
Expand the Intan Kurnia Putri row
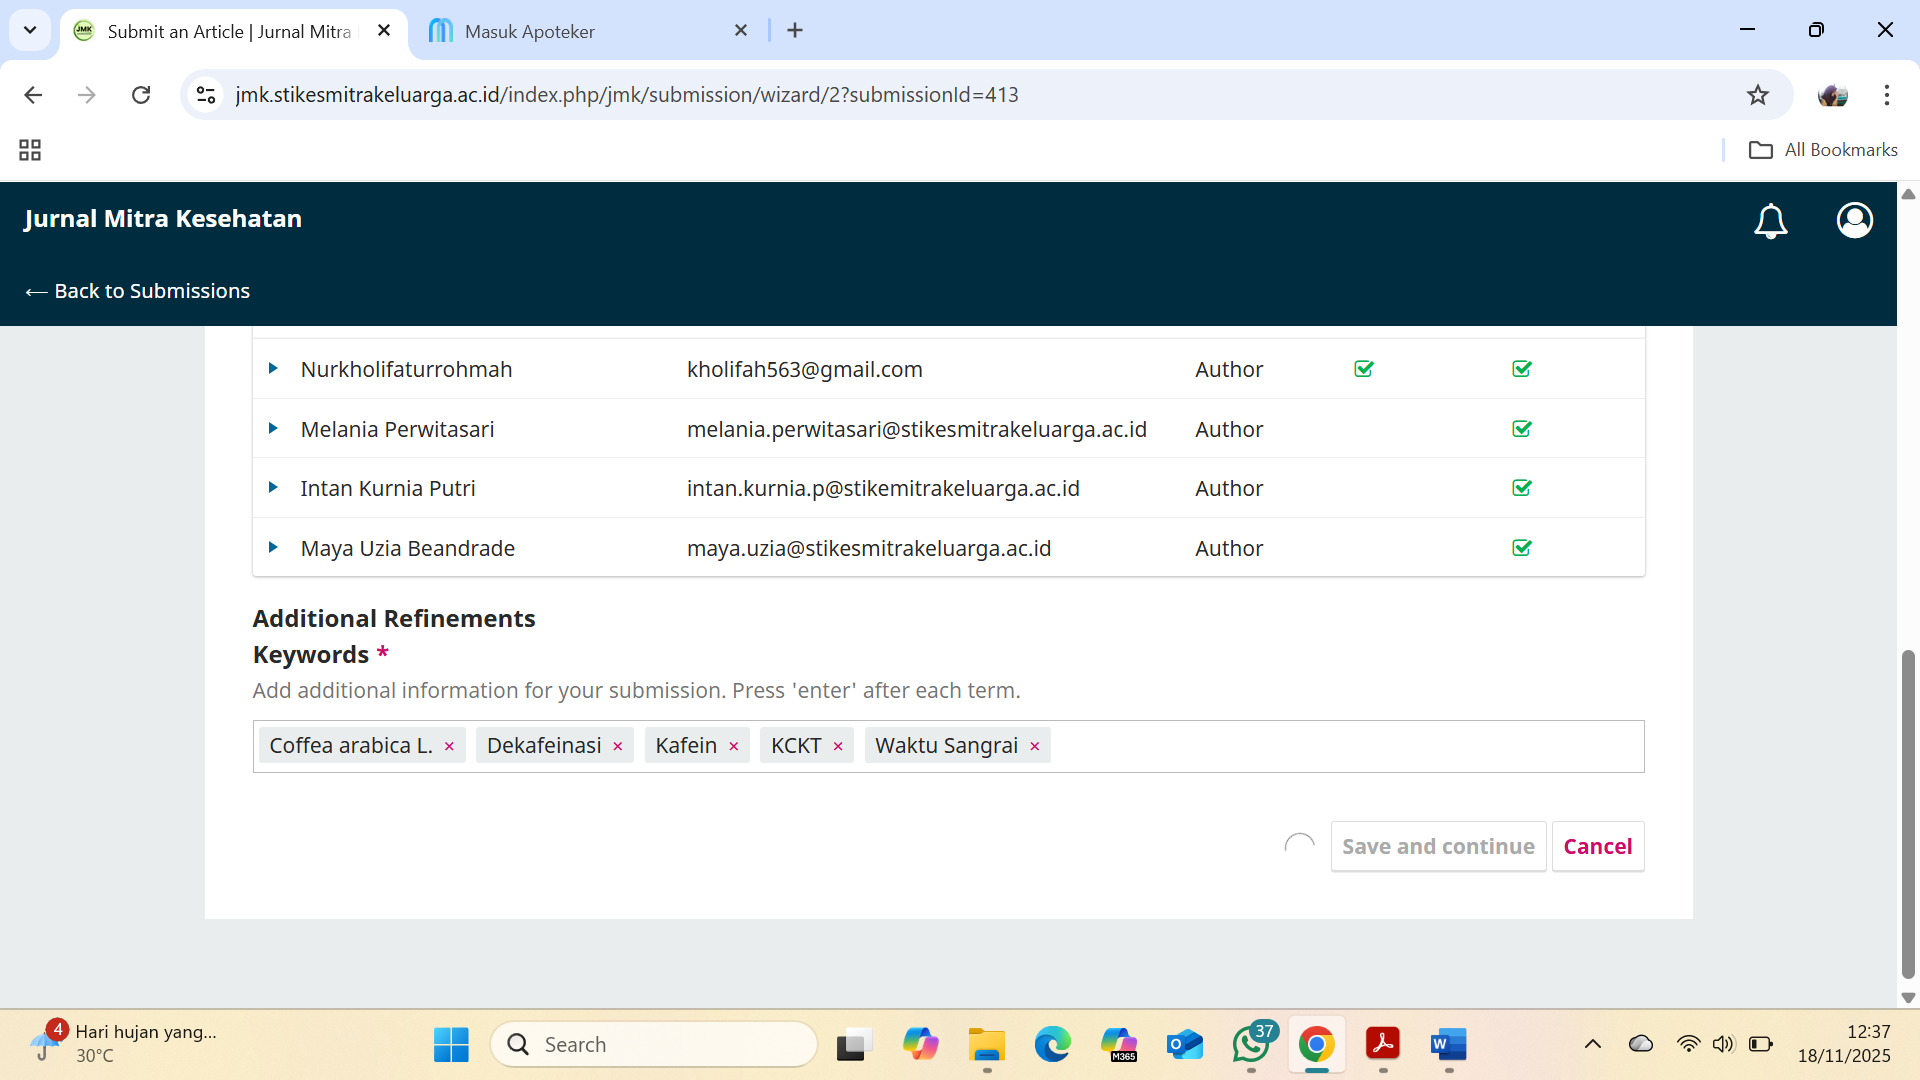coord(273,488)
